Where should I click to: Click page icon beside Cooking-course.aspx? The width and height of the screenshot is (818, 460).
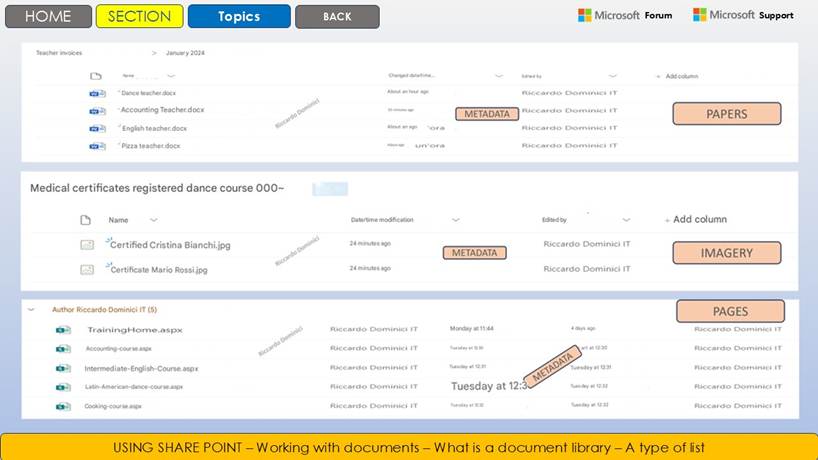click(x=63, y=406)
